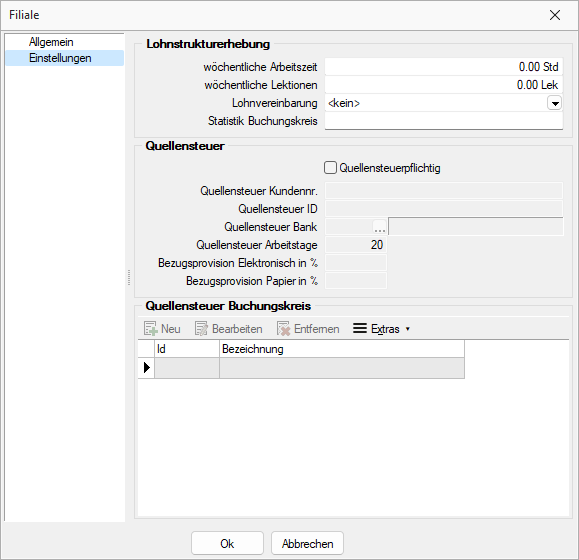Expand Extras menu arrow
The width and height of the screenshot is (579, 560).
[x=408, y=329]
